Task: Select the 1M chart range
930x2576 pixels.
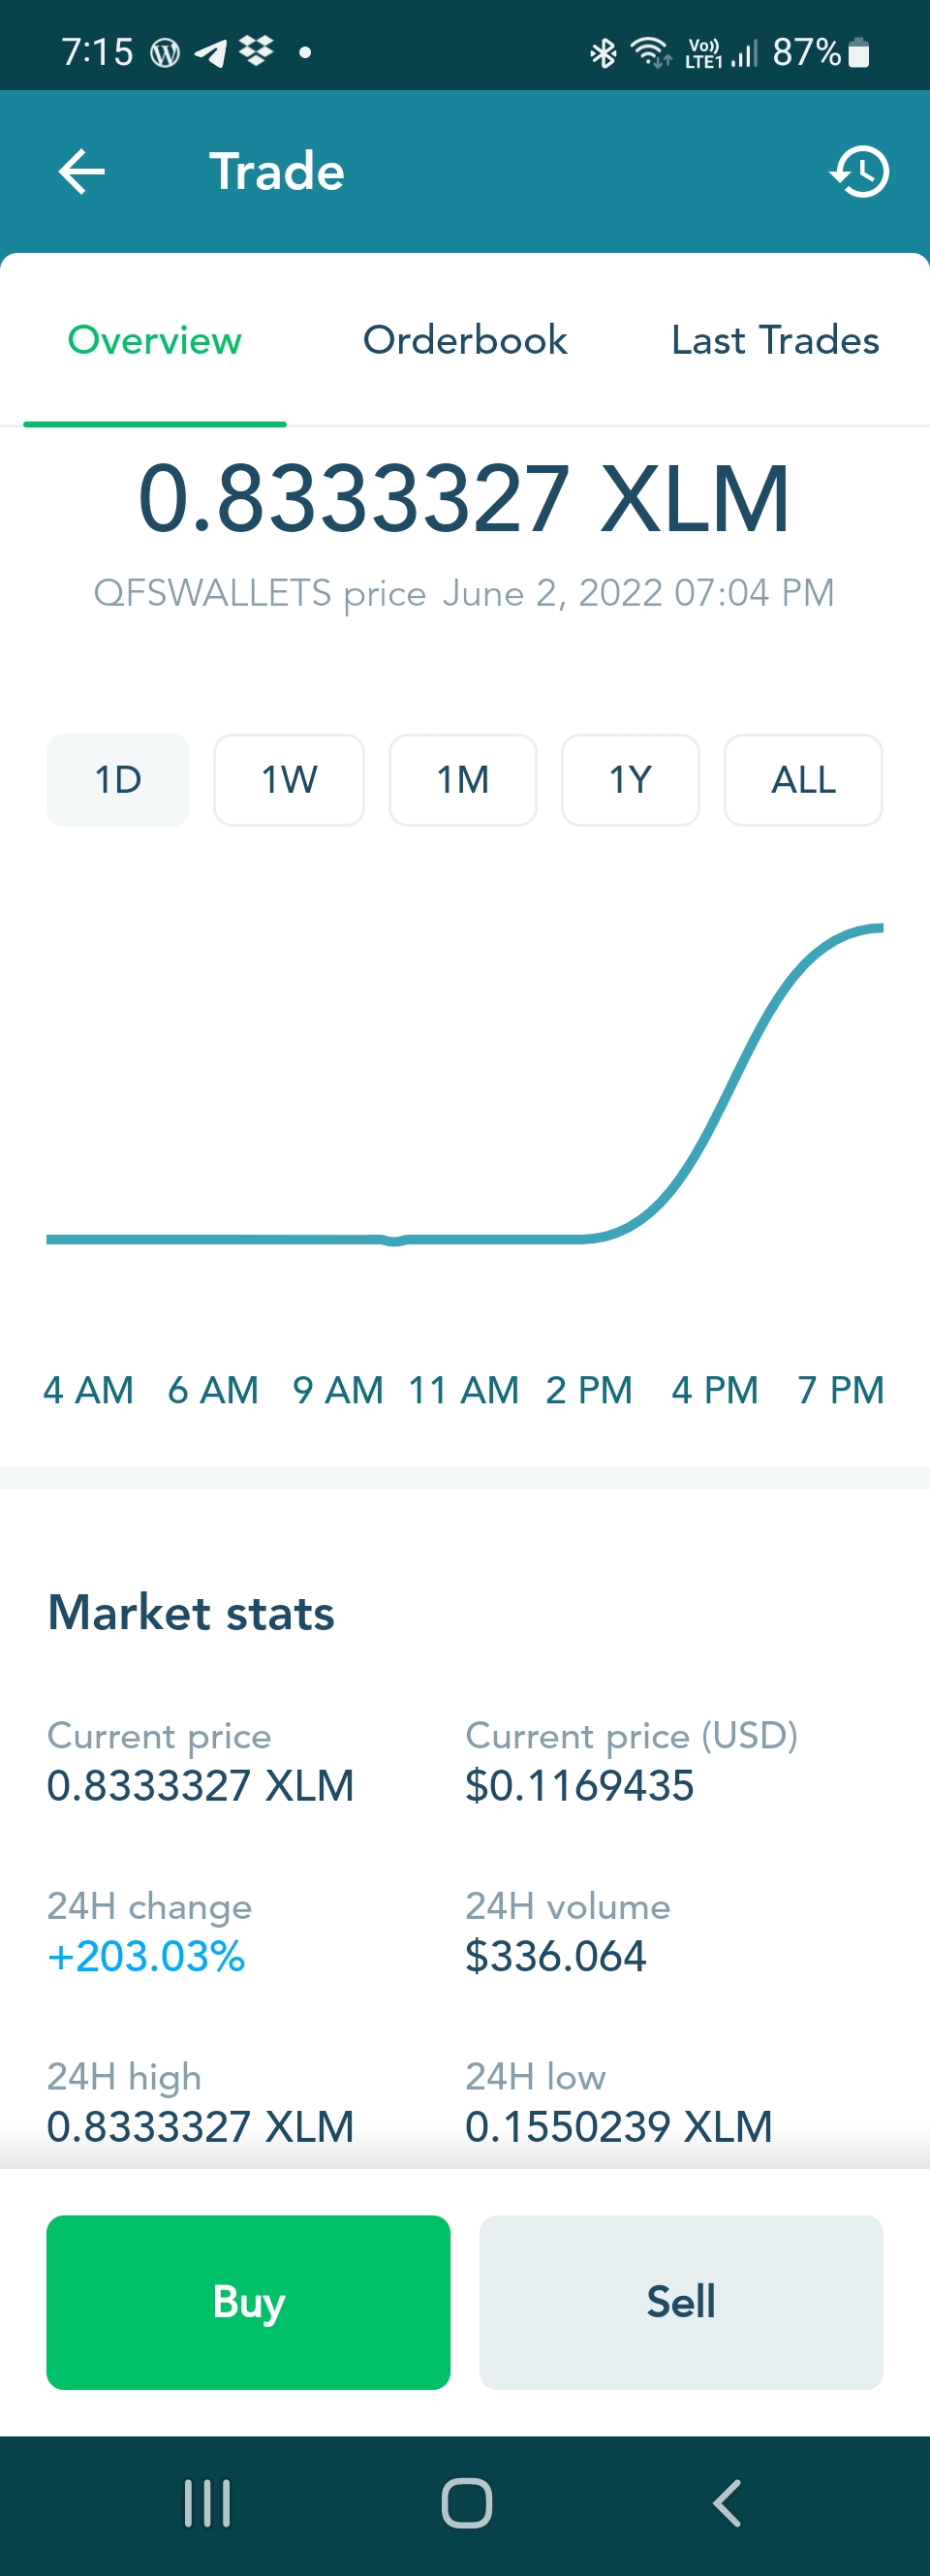Action: click(463, 780)
